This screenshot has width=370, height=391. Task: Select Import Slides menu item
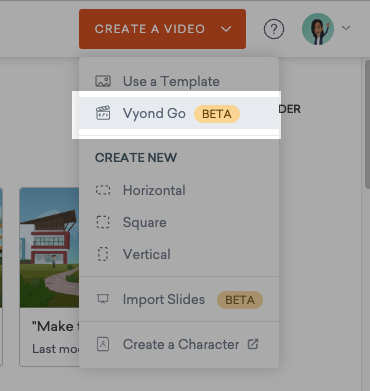click(x=179, y=299)
